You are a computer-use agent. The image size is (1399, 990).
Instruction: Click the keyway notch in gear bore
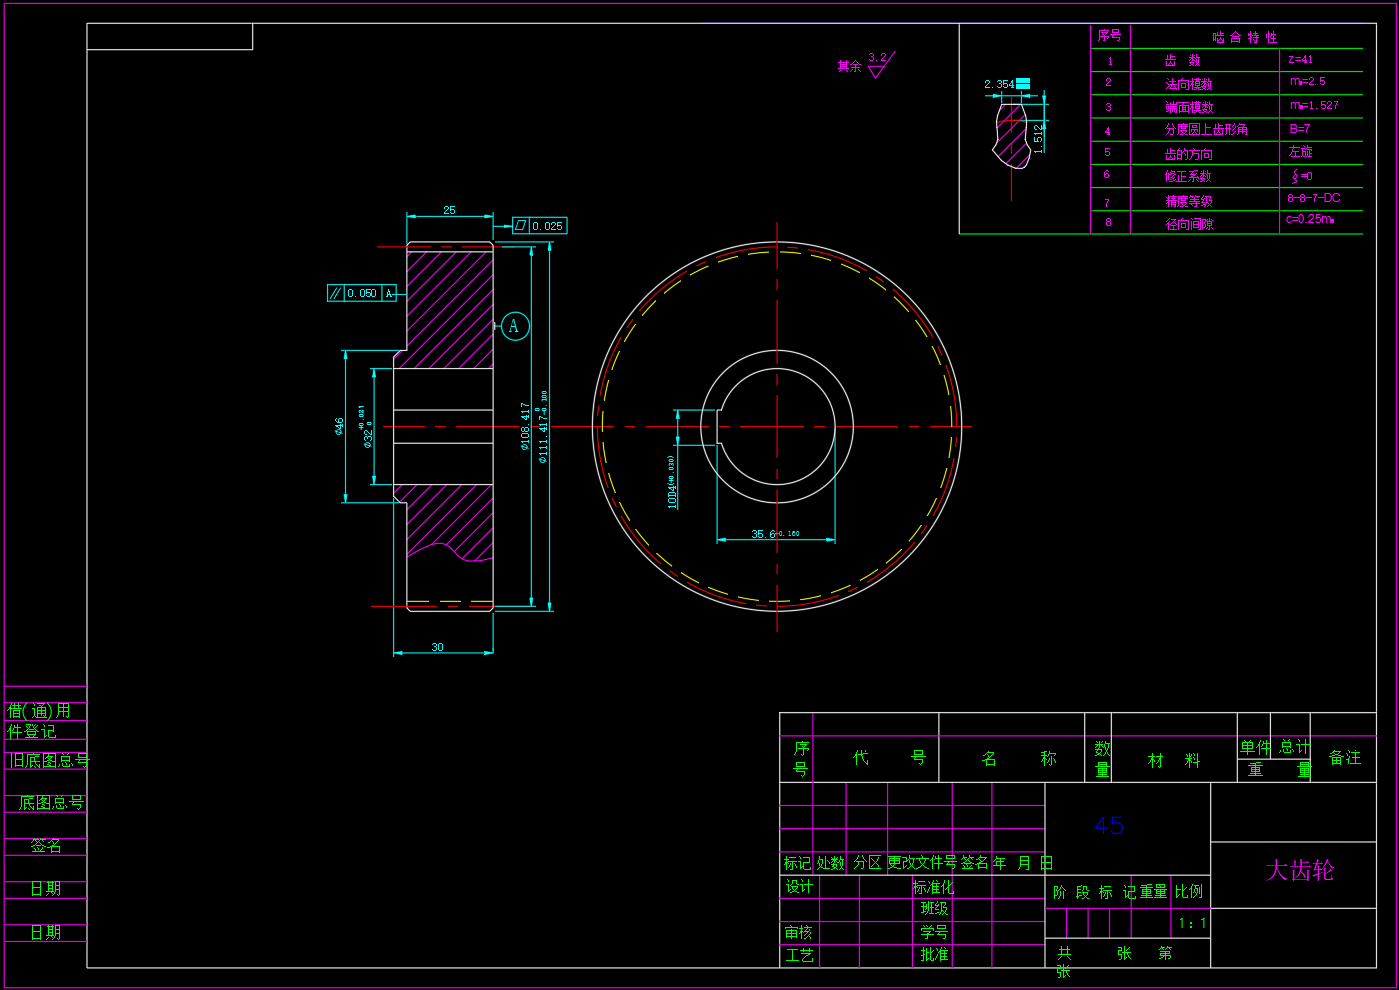tap(710, 427)
